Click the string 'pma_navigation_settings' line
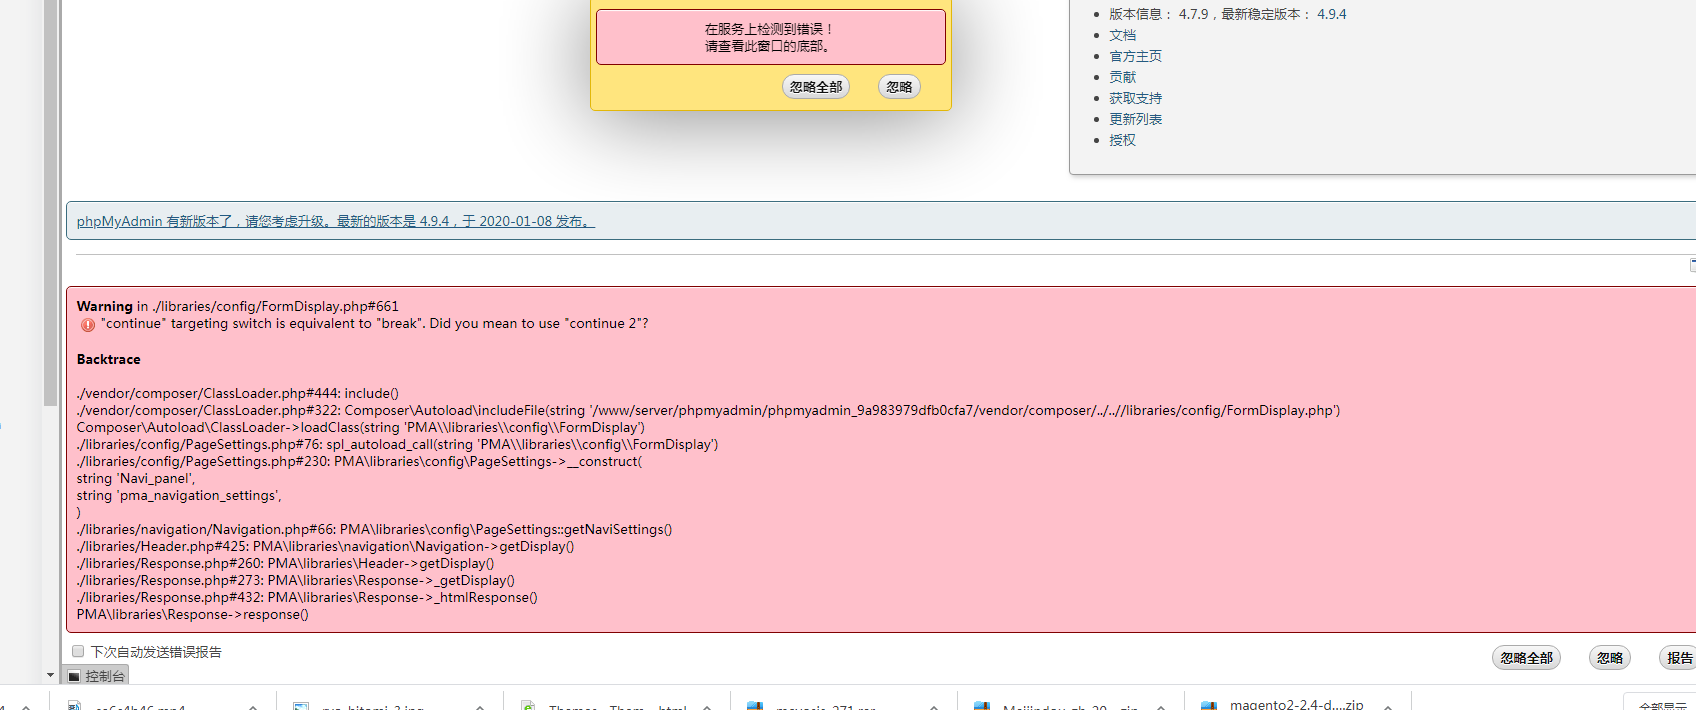 click(x=179, y=495)
